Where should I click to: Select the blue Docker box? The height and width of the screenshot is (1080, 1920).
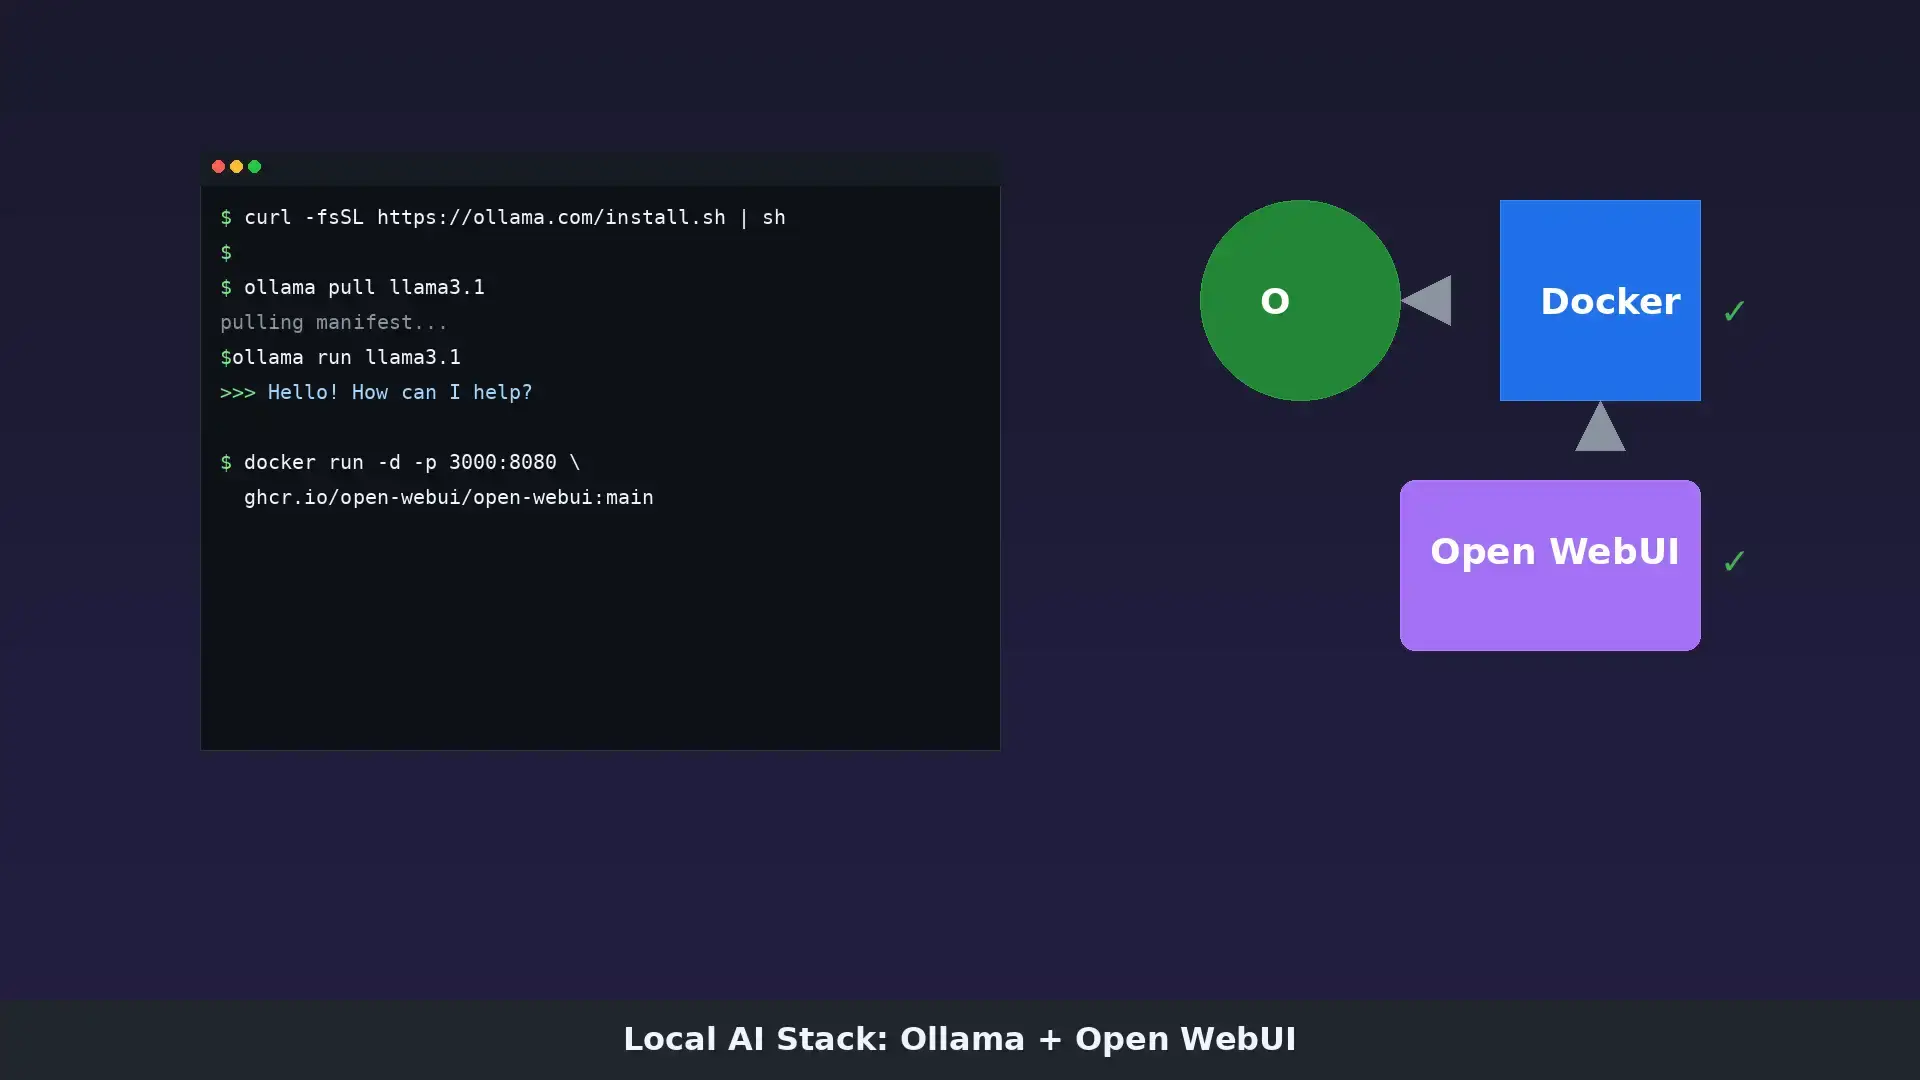(x=1600, y=300)
